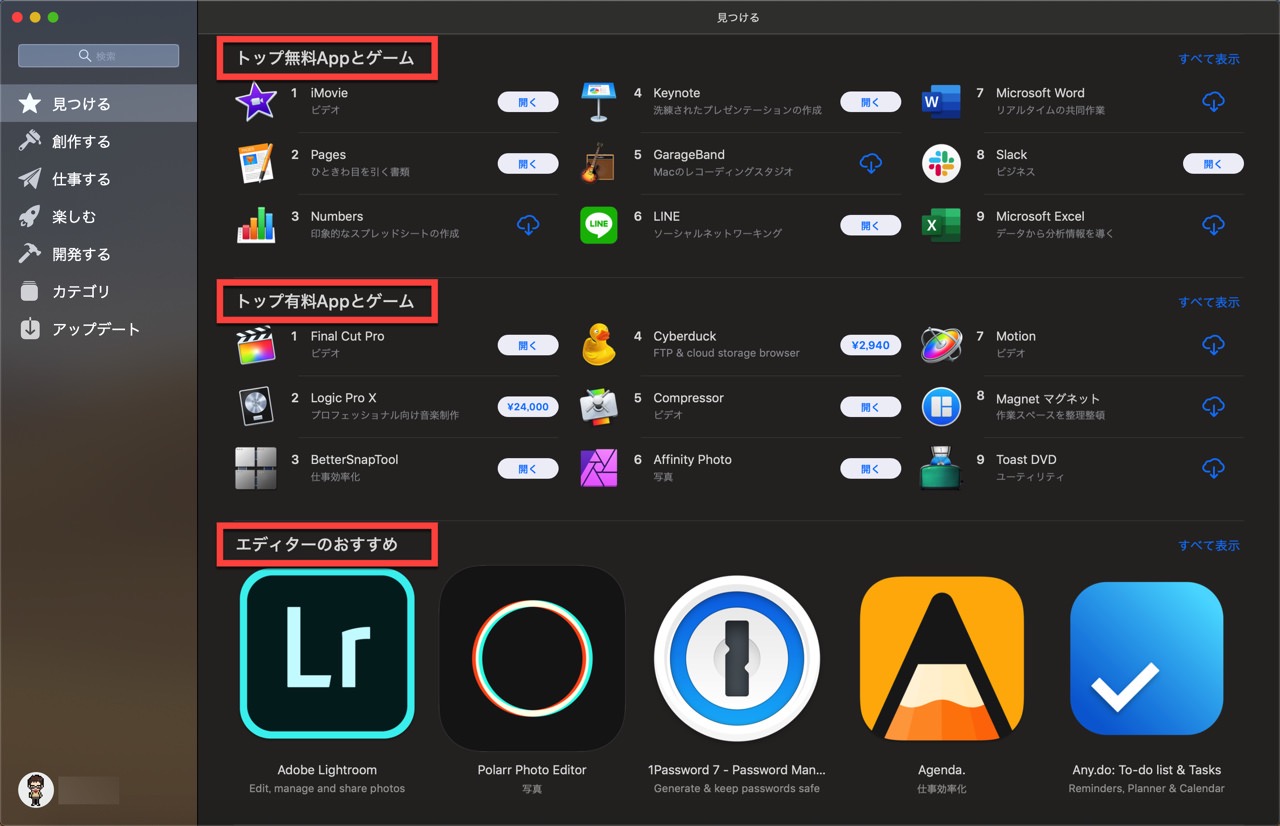
Task: Select the Affinity Photo icon
Action: click(x=598, y=468)
